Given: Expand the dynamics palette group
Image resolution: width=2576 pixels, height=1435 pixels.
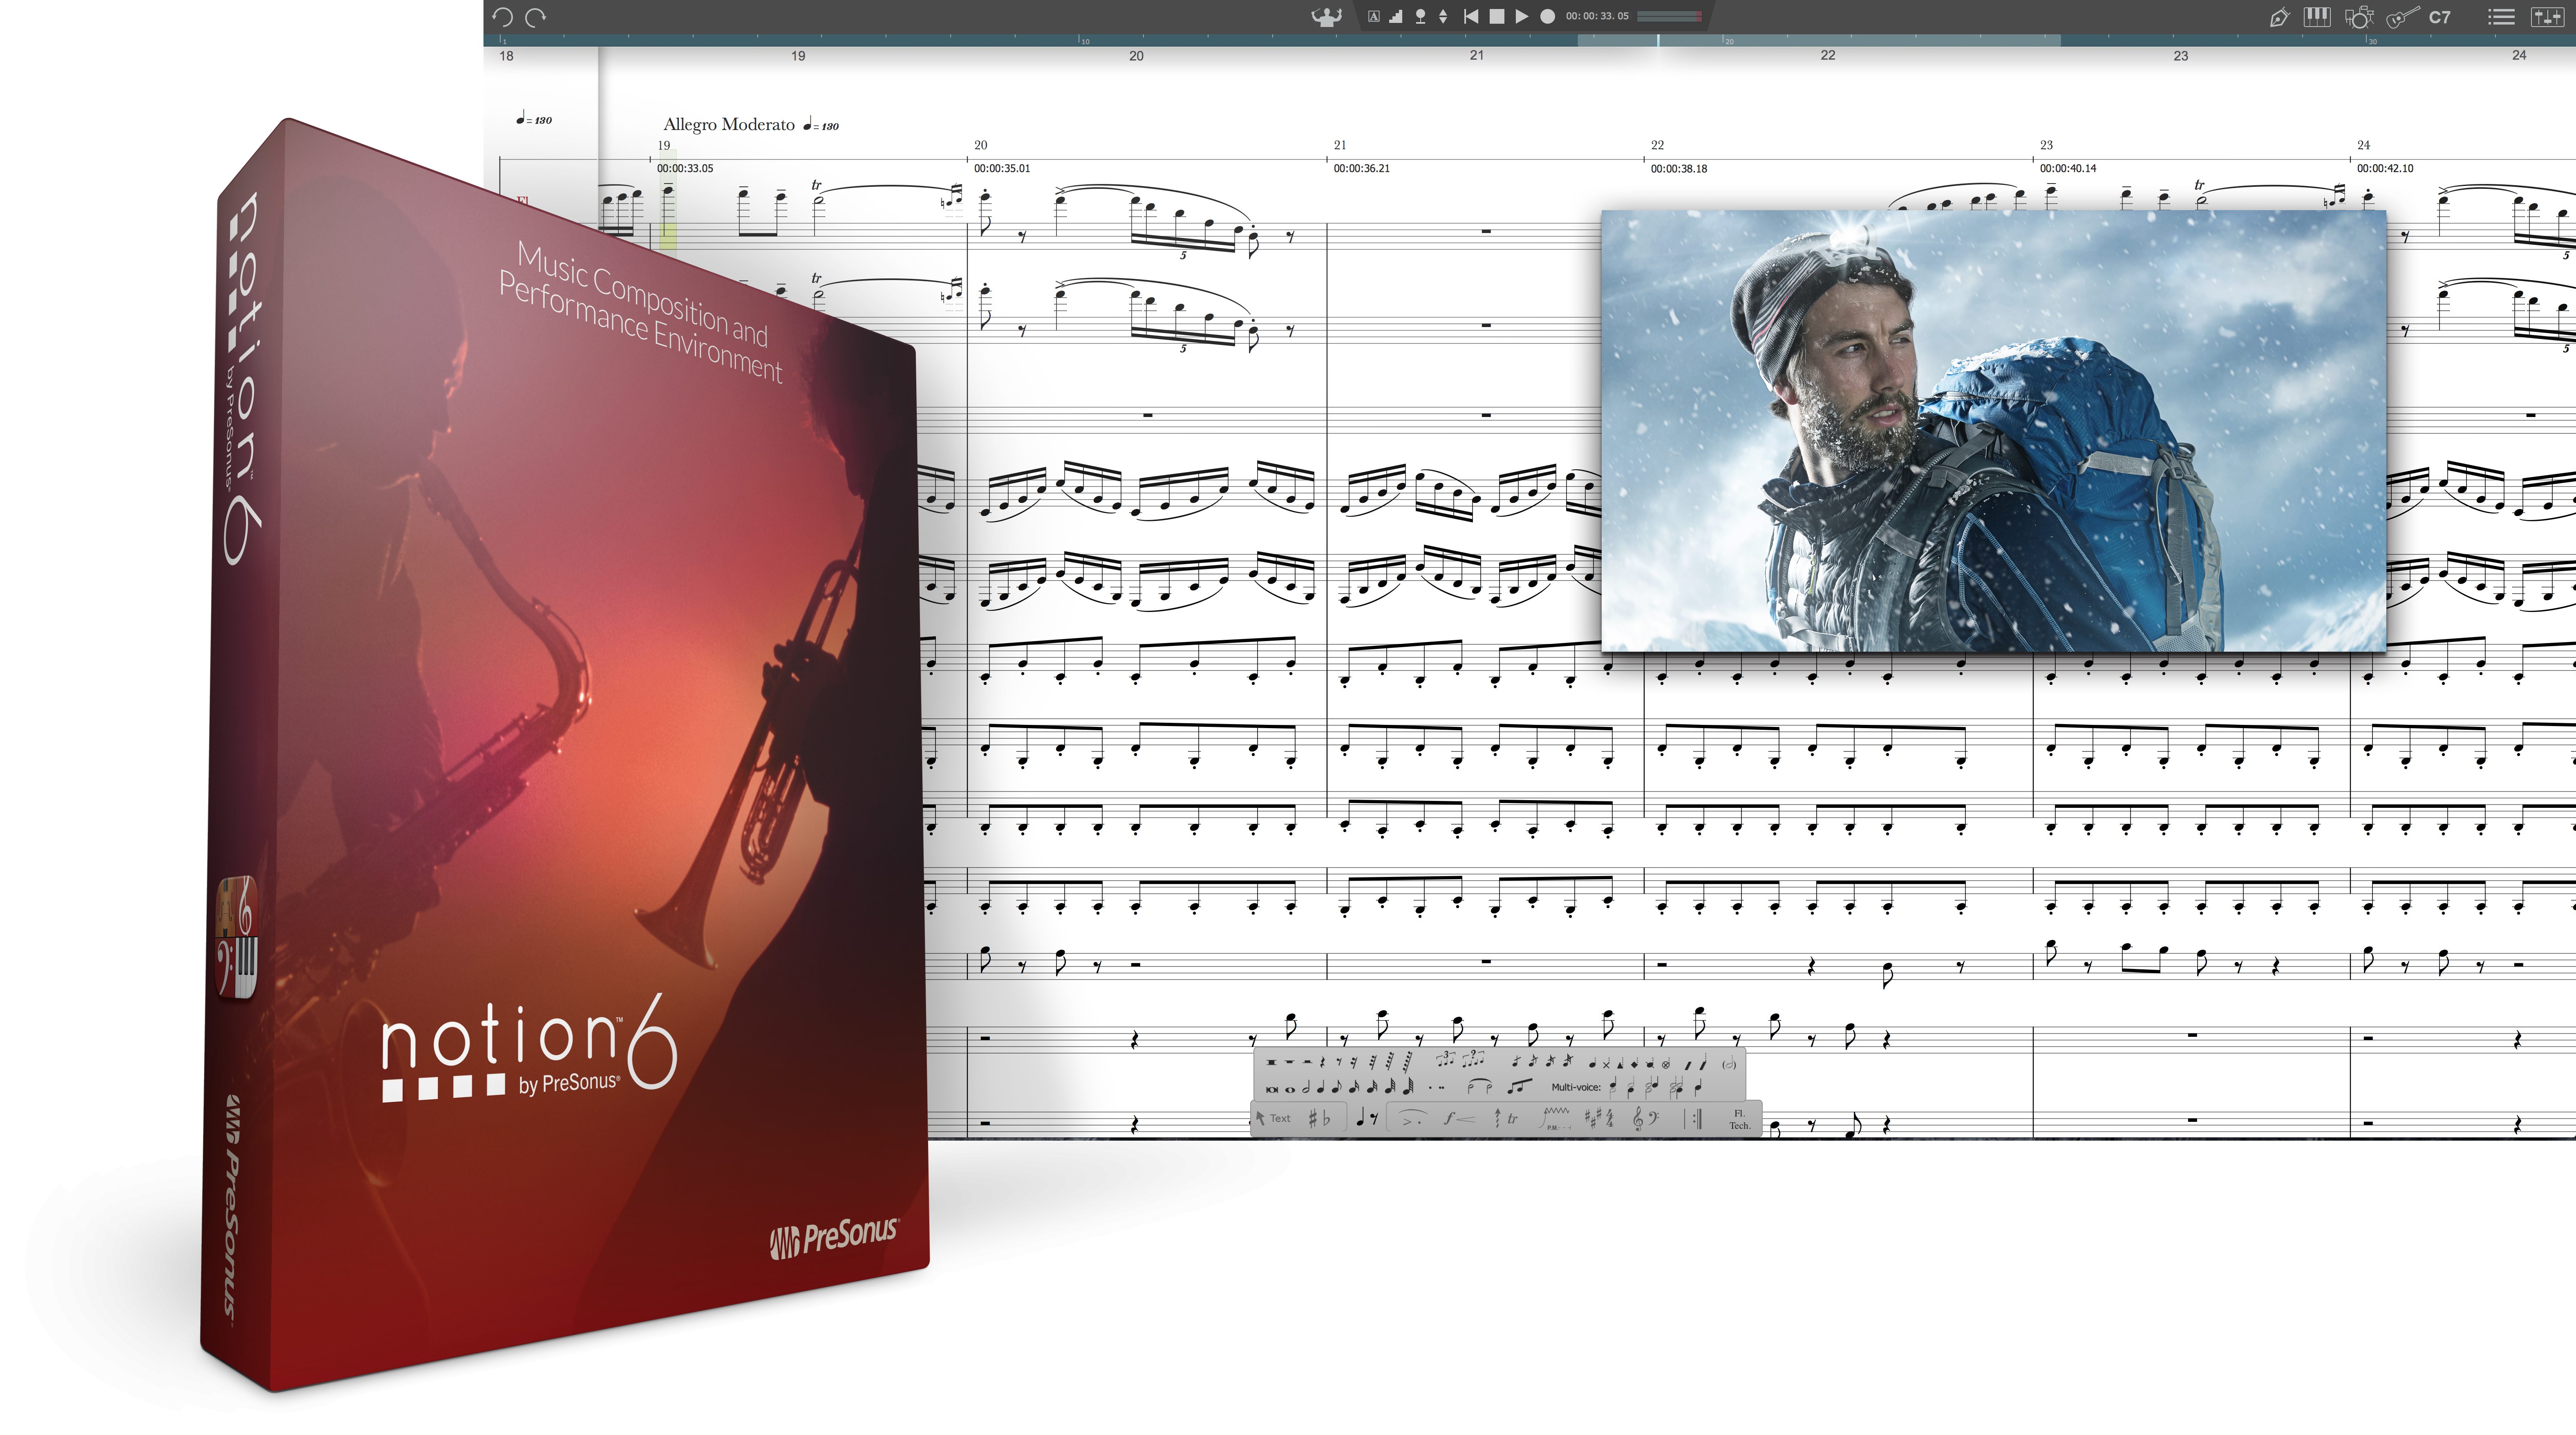Looking at the screenshot, I should point(1460,1119).
